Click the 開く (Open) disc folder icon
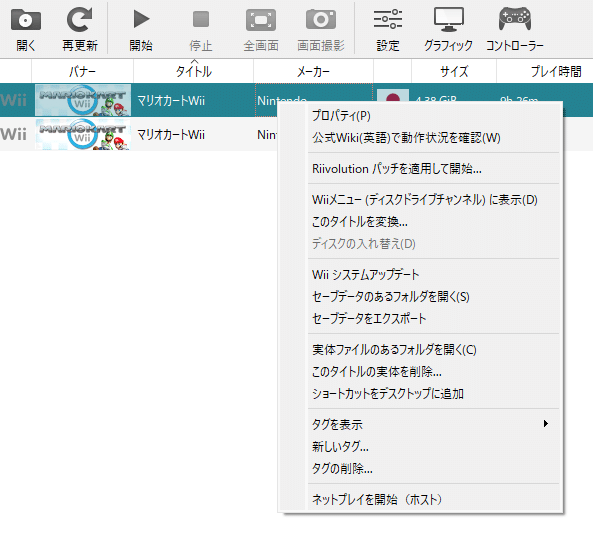Image resolution: width=593 pixels, height=538 pixels. coord(26,20)
